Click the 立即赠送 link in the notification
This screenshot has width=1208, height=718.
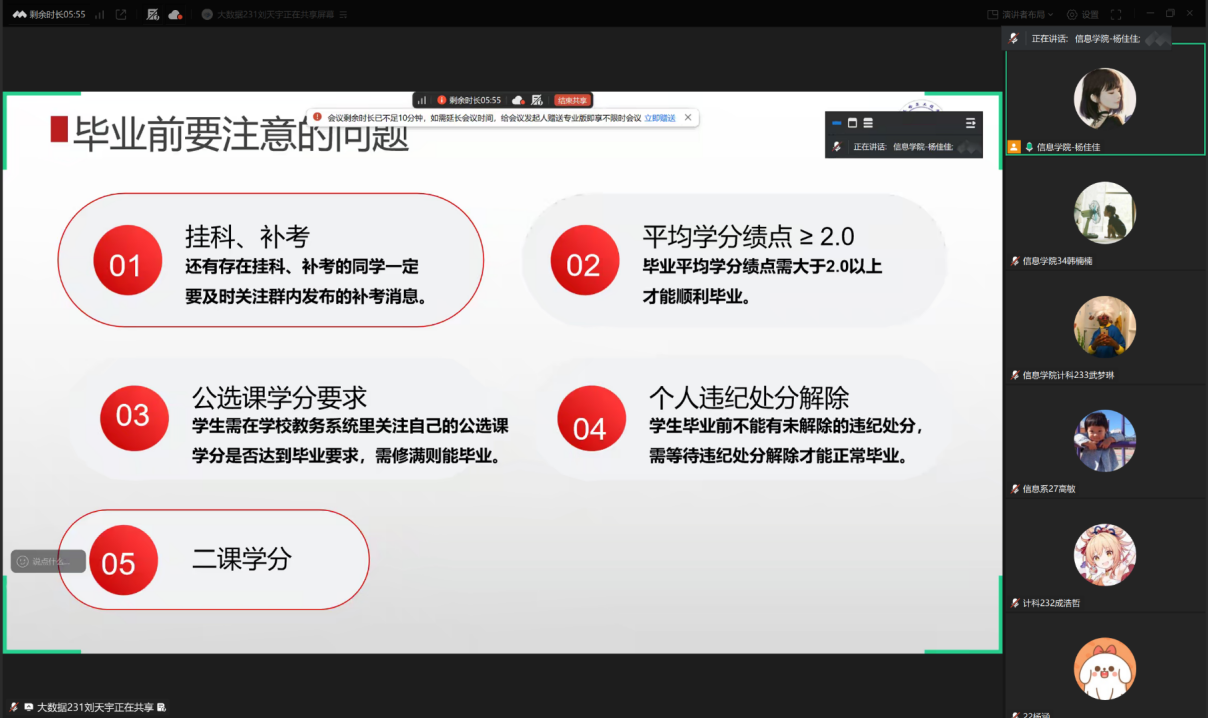tap(659, 118)
